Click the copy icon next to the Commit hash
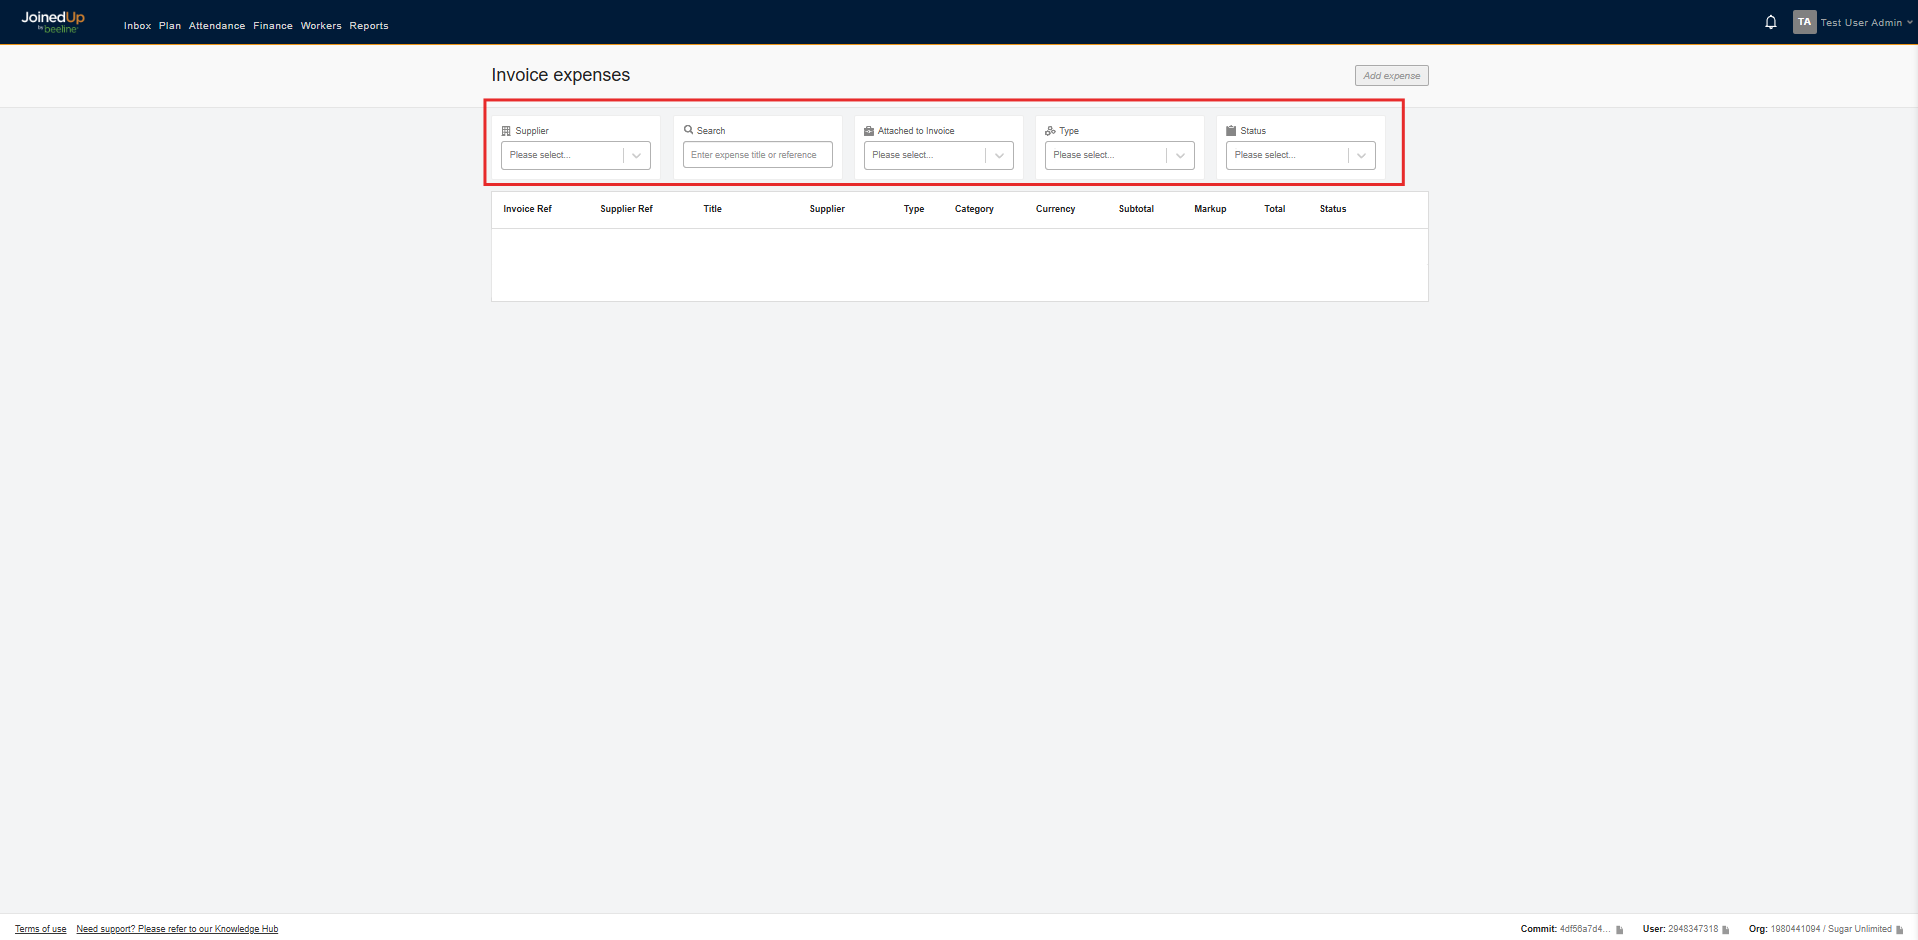This screenshot has width=1918, height=940. point(1621,929)
